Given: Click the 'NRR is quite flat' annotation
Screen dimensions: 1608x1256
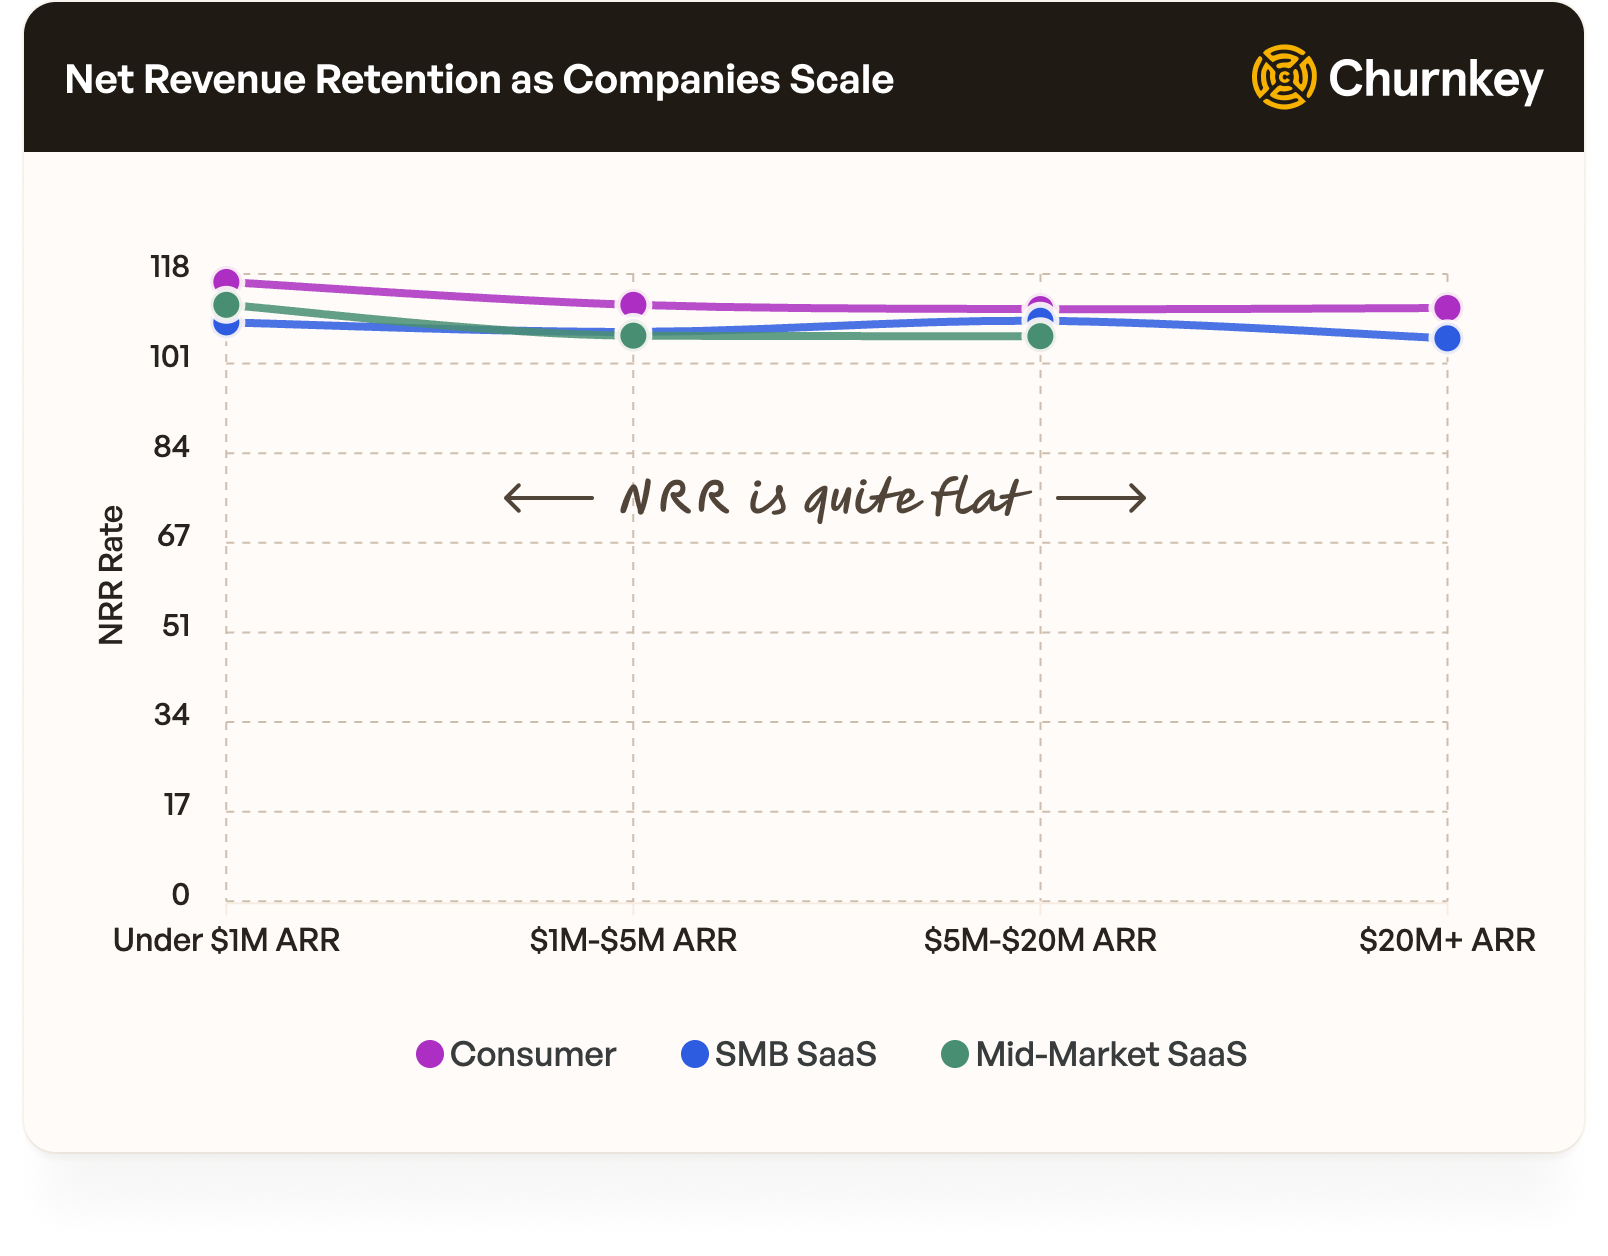Looking at the screenshot, I should [823, 497].
